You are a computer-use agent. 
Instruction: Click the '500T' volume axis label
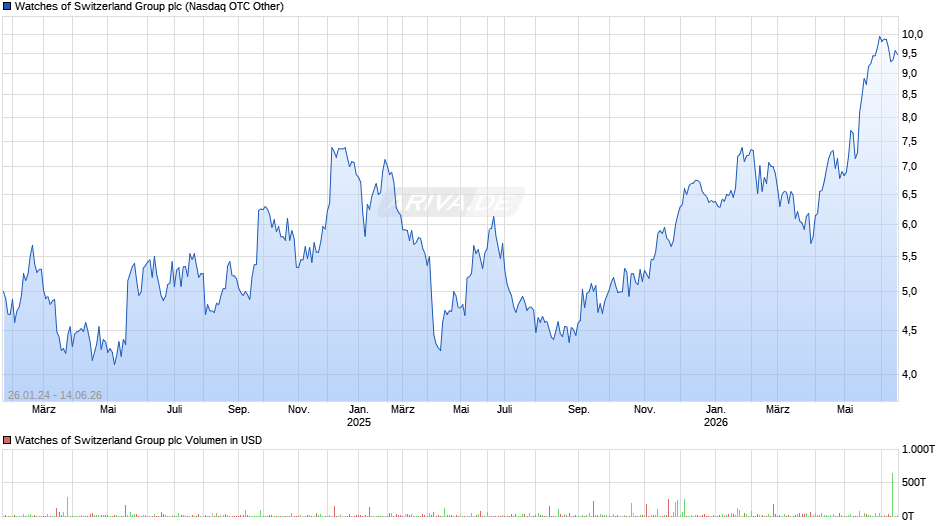tap(914, 482)
